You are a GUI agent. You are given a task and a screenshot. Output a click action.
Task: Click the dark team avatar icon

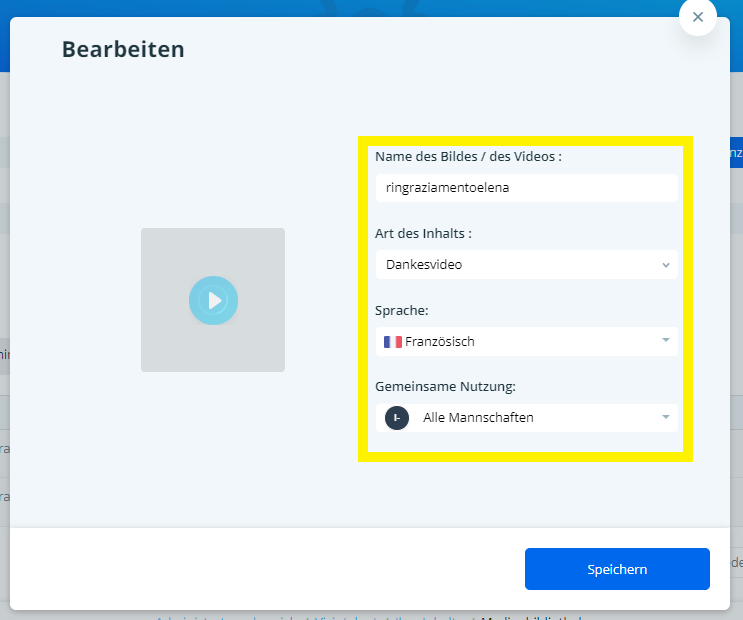click(397, 417)
